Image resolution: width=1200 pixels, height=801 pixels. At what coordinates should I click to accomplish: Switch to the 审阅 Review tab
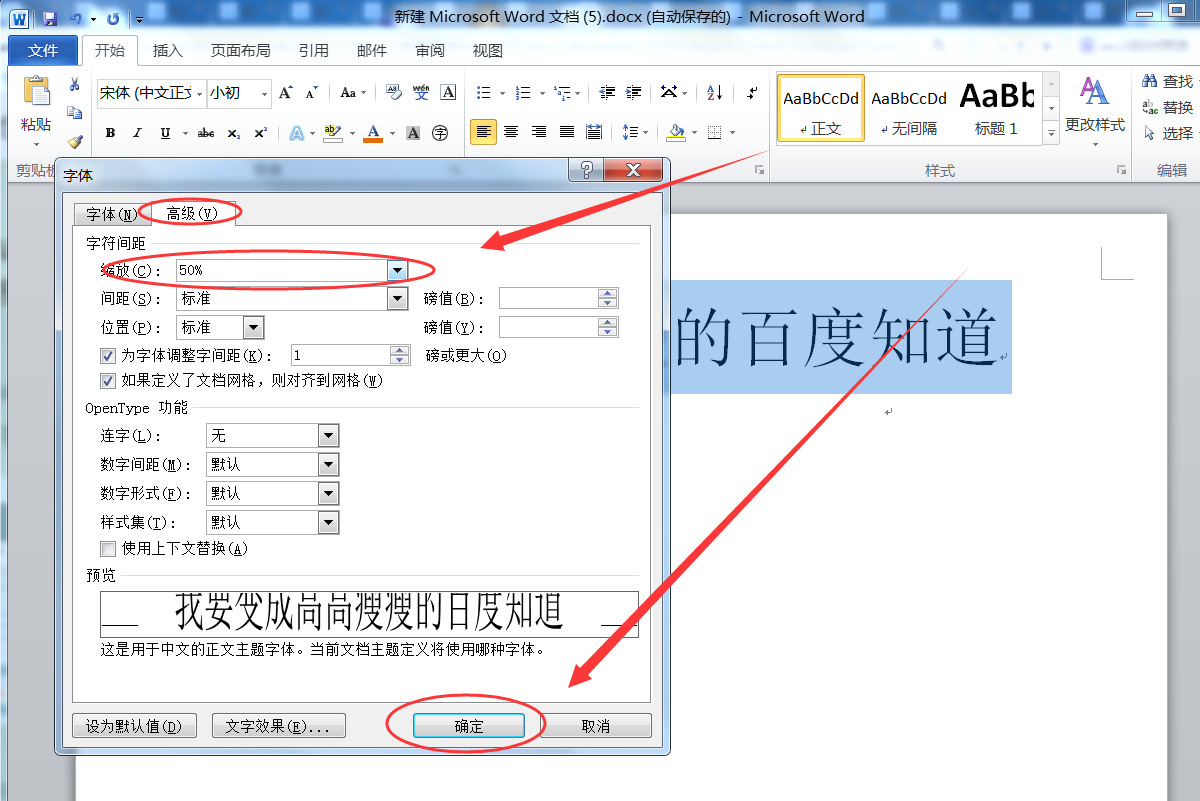pyautogui.click(x=430, y=50)
